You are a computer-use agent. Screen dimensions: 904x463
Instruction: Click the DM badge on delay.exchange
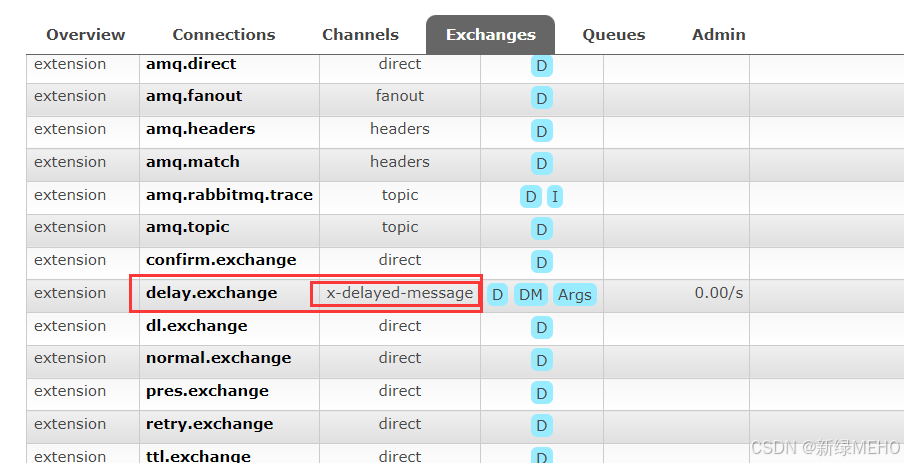(x=530, y=295)
